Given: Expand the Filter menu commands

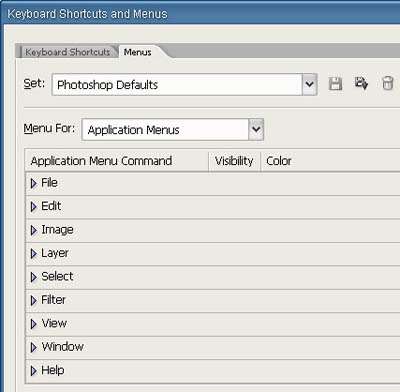Looking at the screenshot, I should [x=33, y=301].
